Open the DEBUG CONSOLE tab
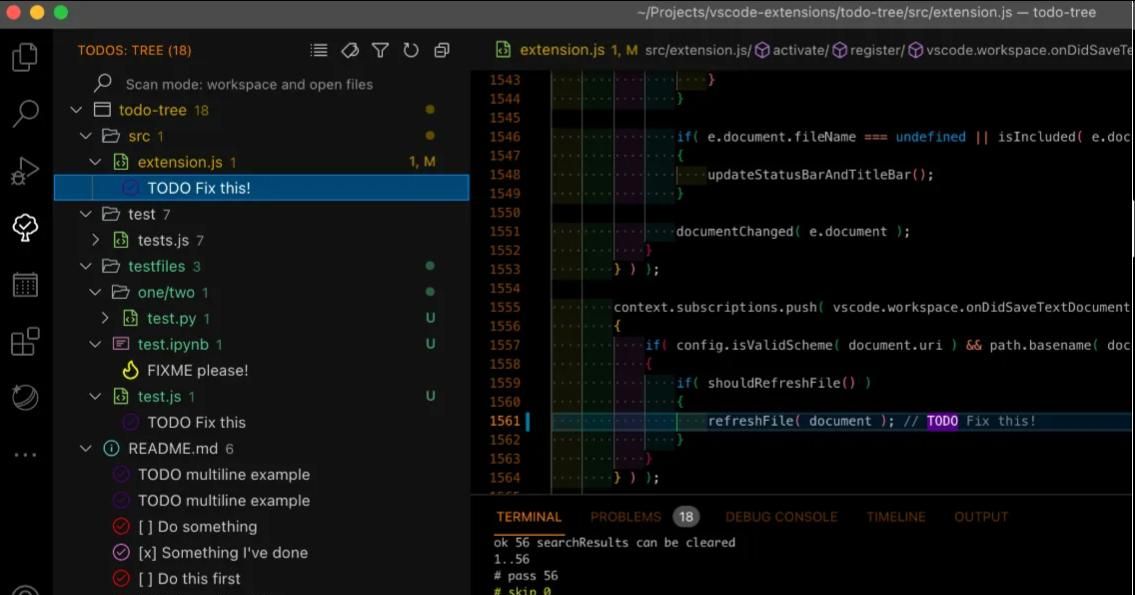 (x=781, y=517)
